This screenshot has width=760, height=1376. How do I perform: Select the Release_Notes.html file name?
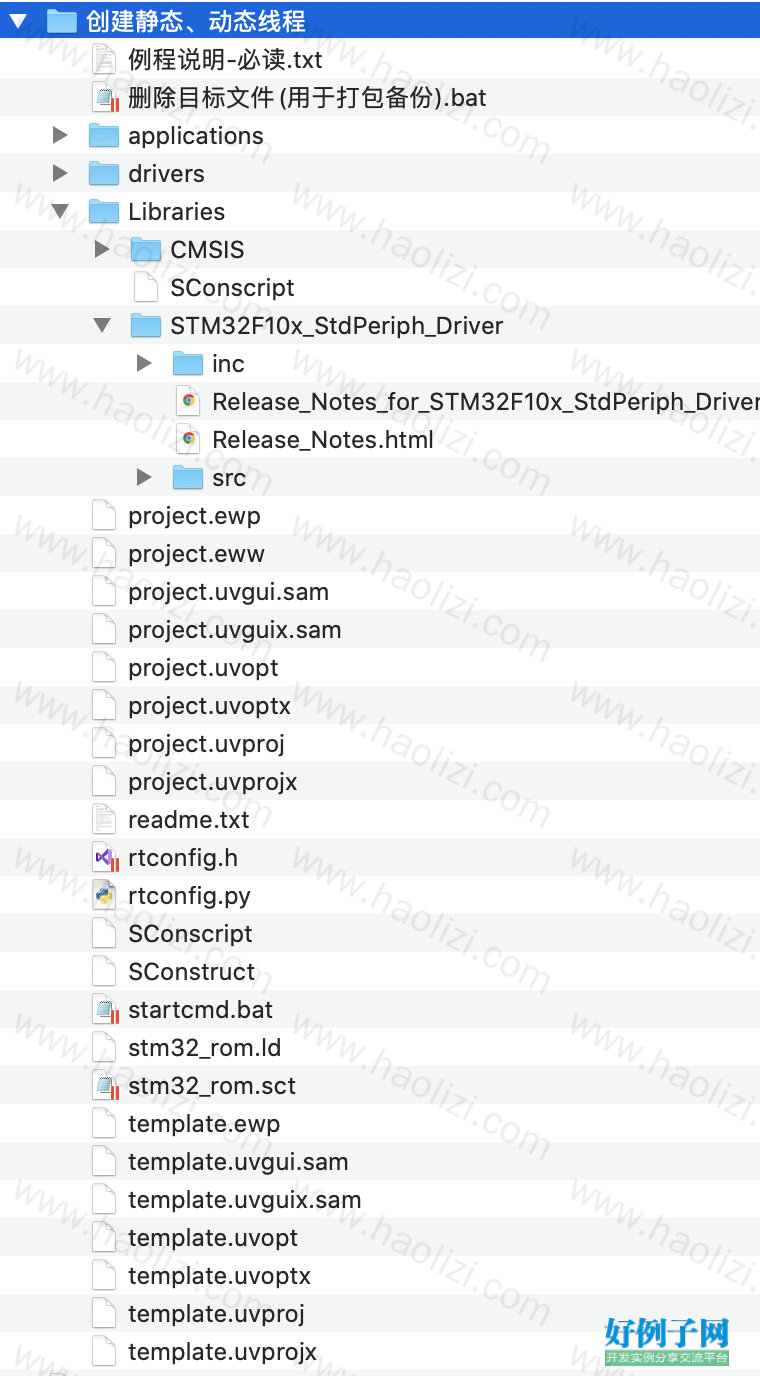pyautogui.click(x=323, y=439)
